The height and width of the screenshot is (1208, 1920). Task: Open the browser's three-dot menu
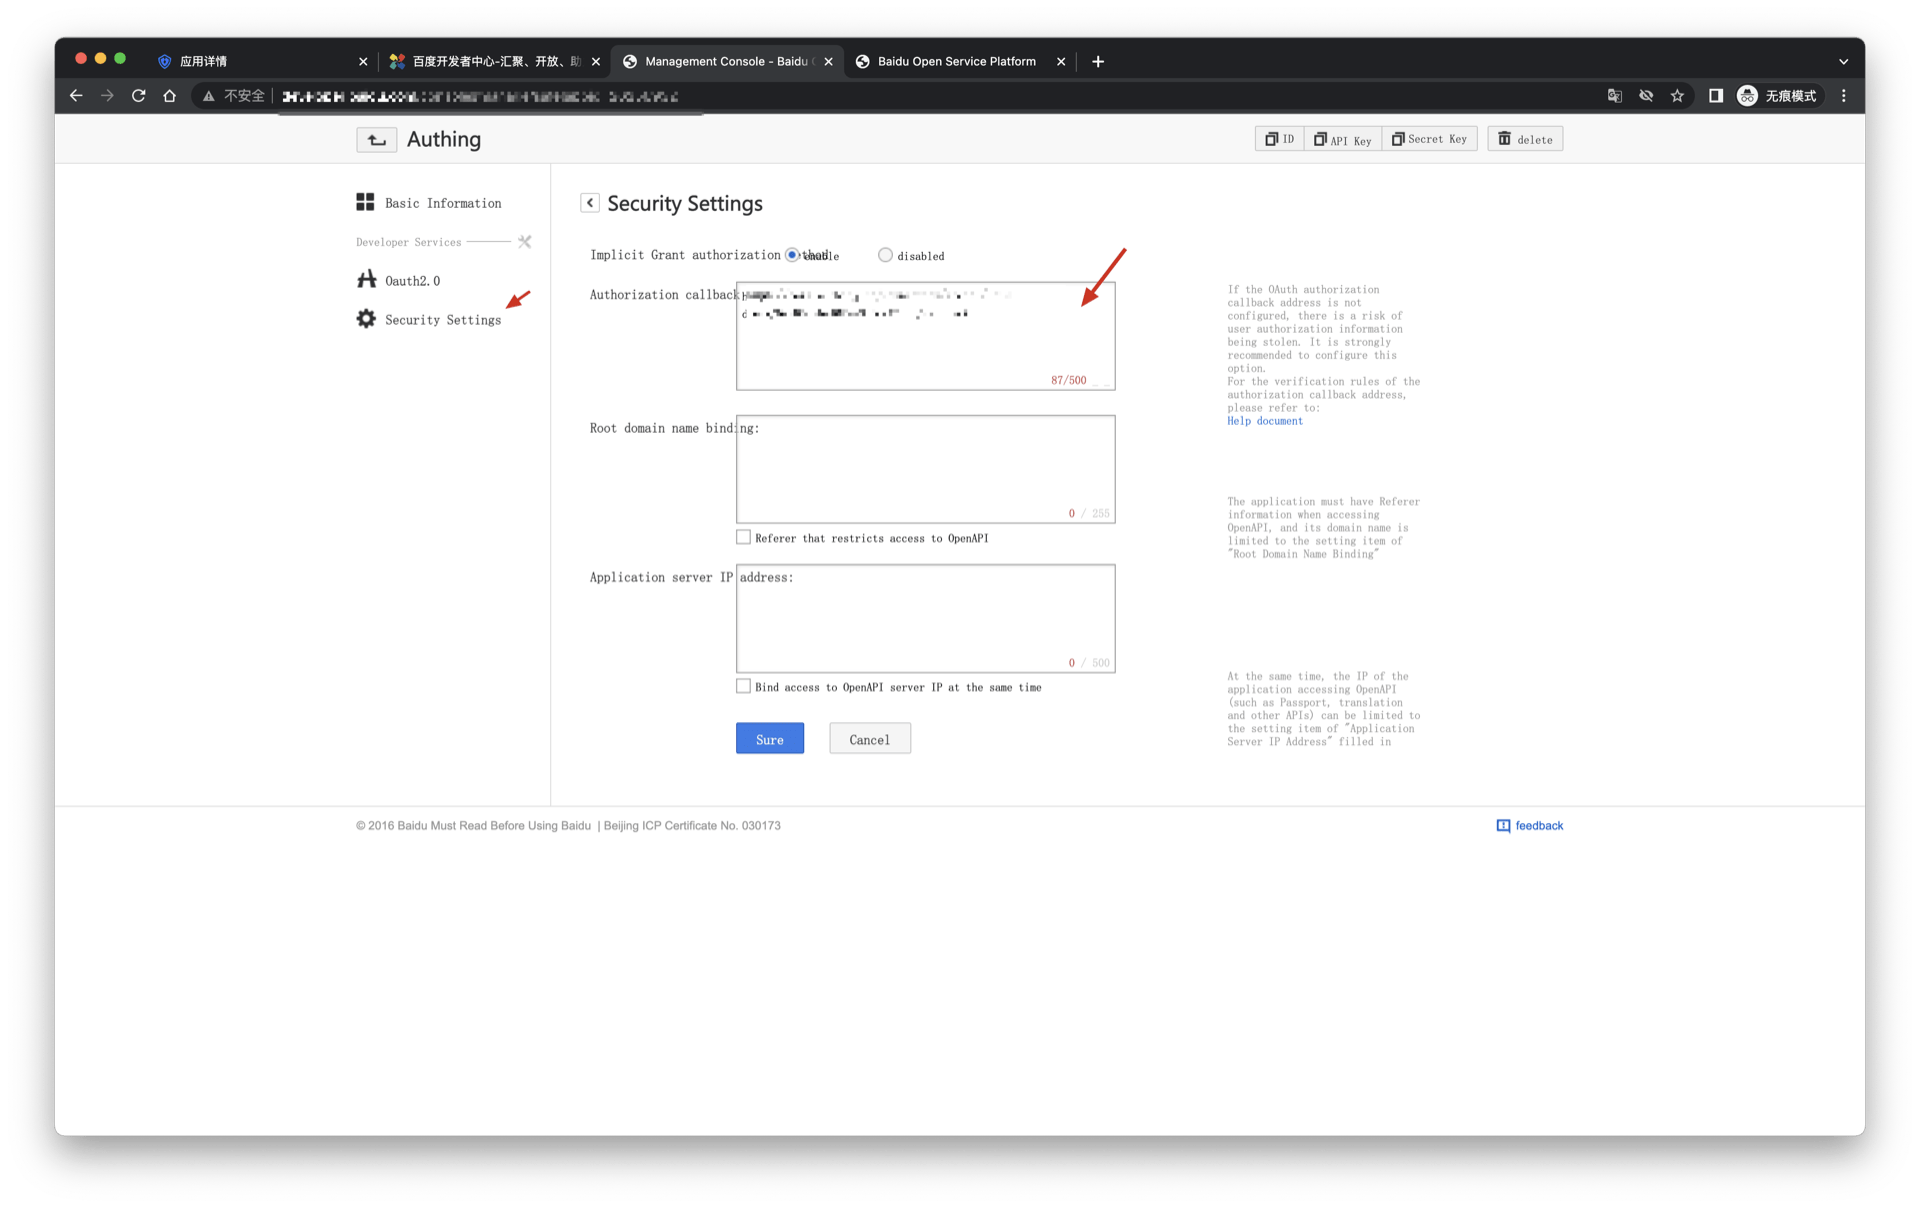[x=1844, y=96]
